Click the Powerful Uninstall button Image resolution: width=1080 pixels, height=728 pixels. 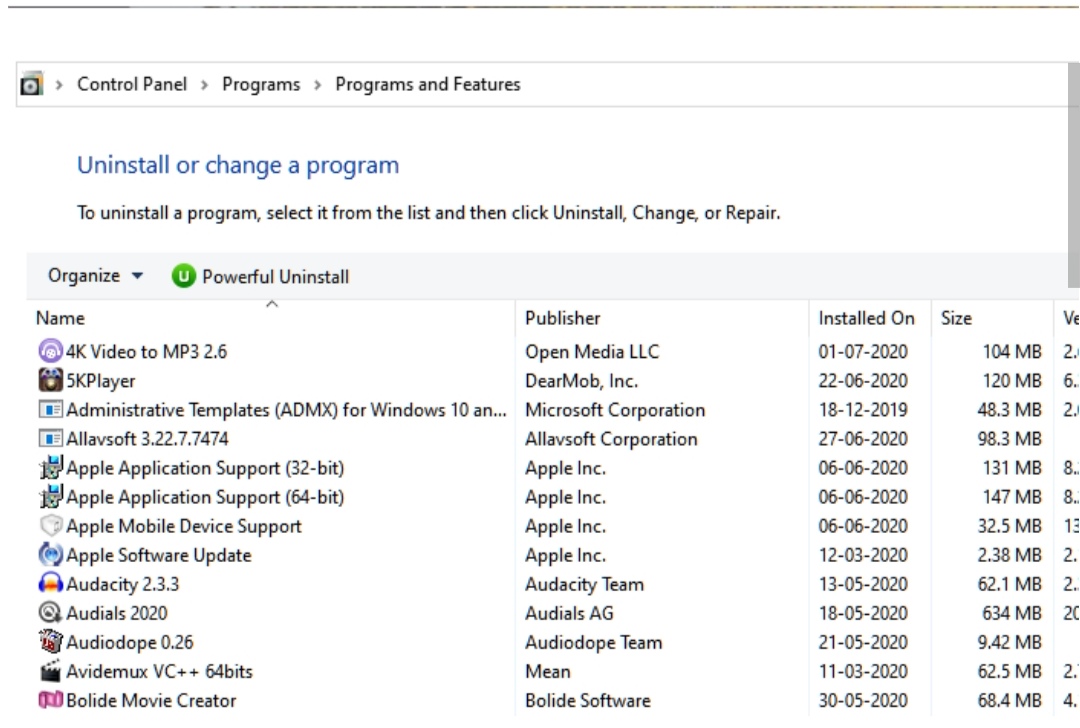tap(261, 277)
